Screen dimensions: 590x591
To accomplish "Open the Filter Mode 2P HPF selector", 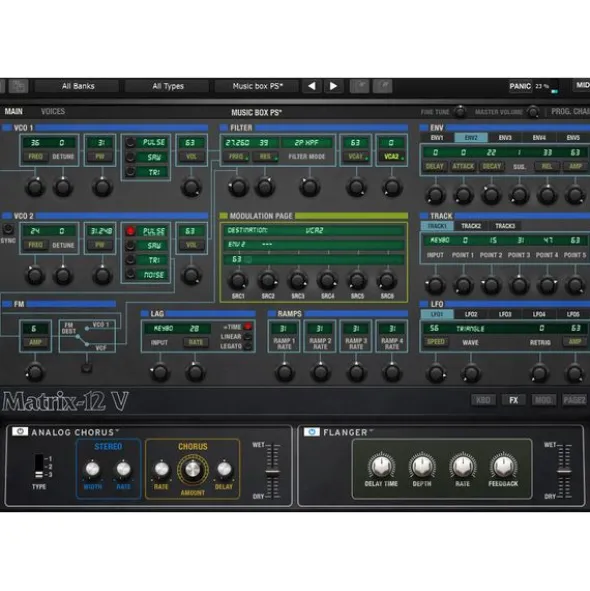I will 306,143.
